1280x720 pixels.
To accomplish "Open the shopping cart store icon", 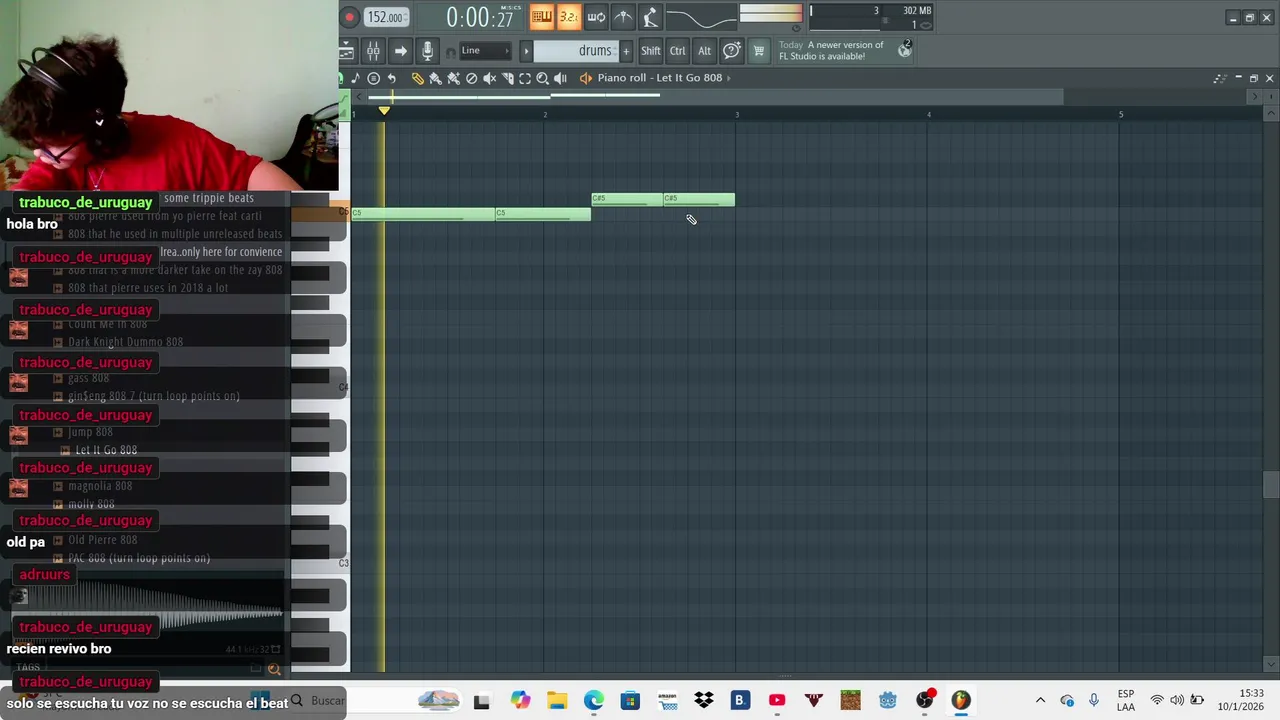I will click(x=759, y=51).
